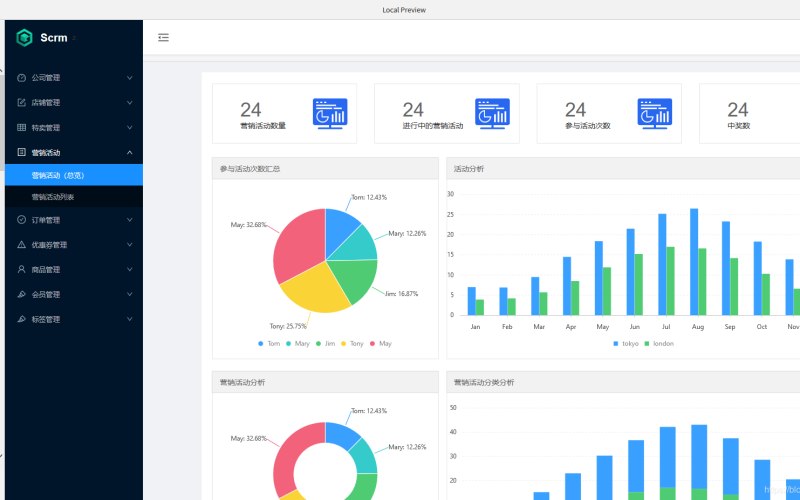Click the 店铺管理 edit icon
The width and height of the screenshot is (800, 500).
point(21,103)
